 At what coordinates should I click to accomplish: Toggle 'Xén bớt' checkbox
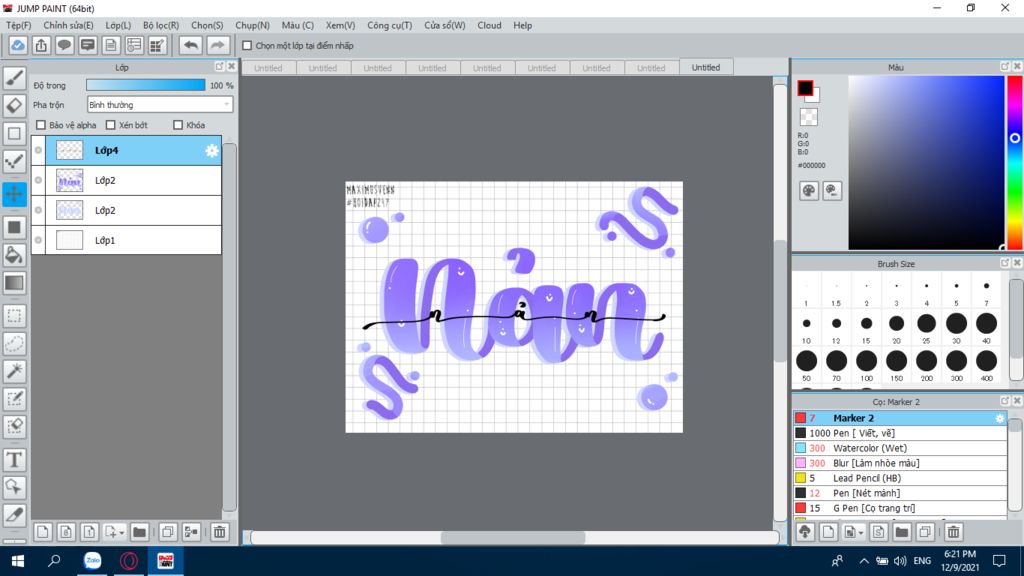(x=110, y=125)
